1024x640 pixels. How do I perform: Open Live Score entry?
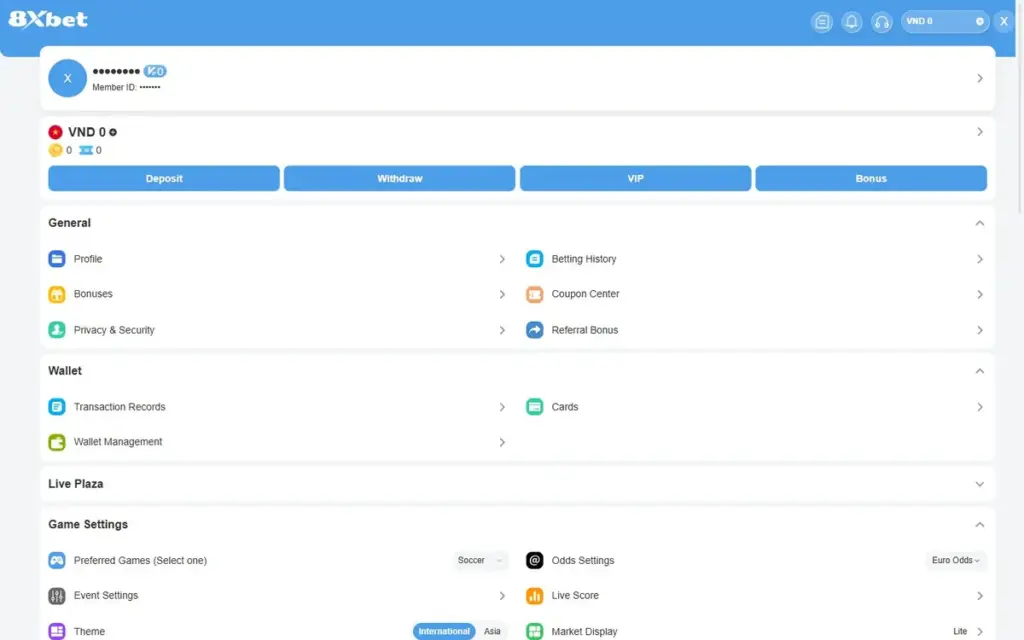coord(756,596)
